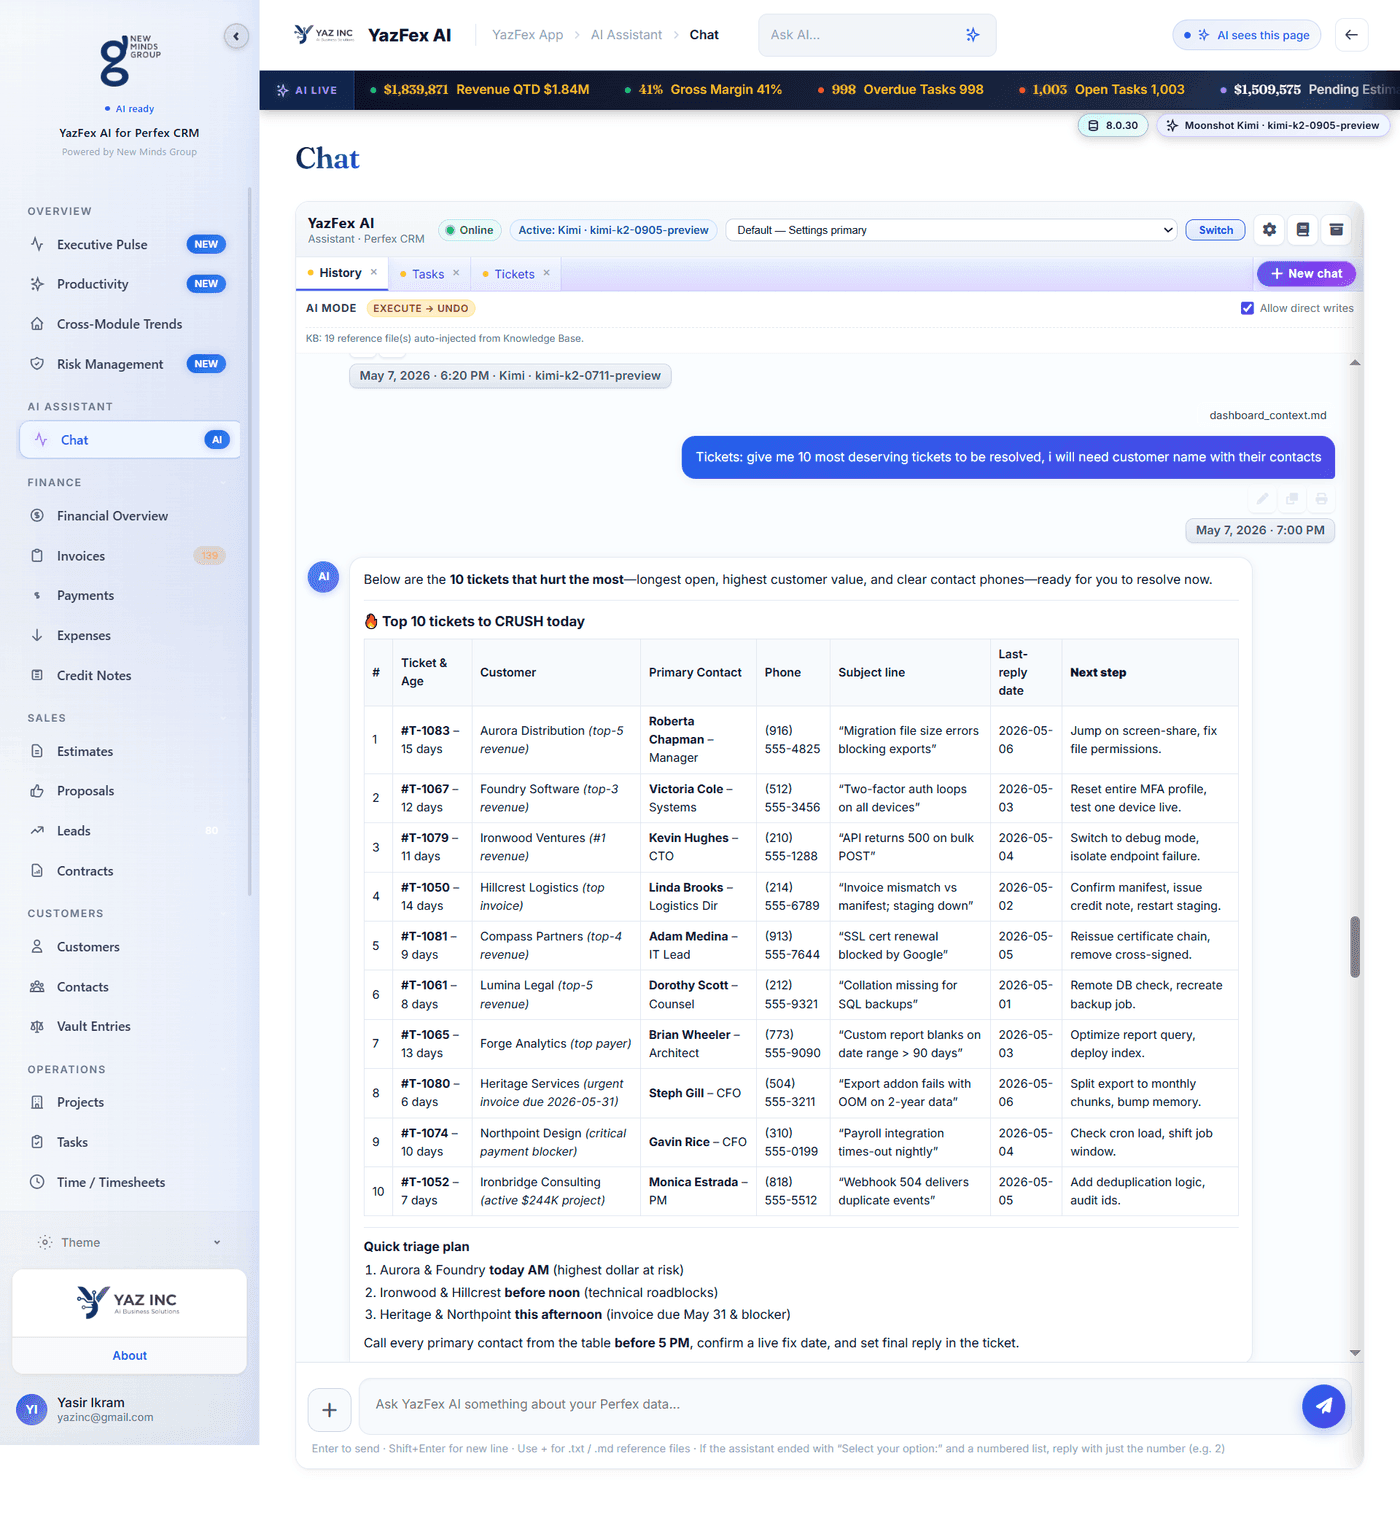The height and width of the screenshot is (1528, 1400).
Task: Switch to the Tickets chat tab
Action: tap(514, 274)
